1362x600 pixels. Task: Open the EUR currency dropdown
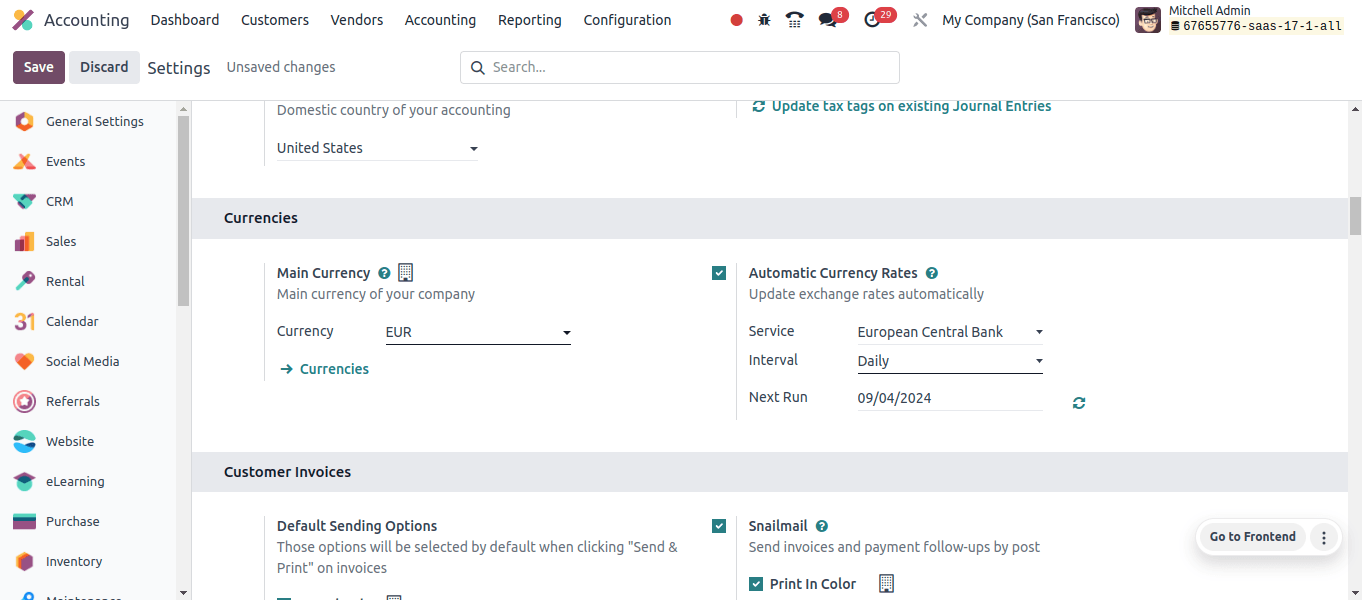478,332
